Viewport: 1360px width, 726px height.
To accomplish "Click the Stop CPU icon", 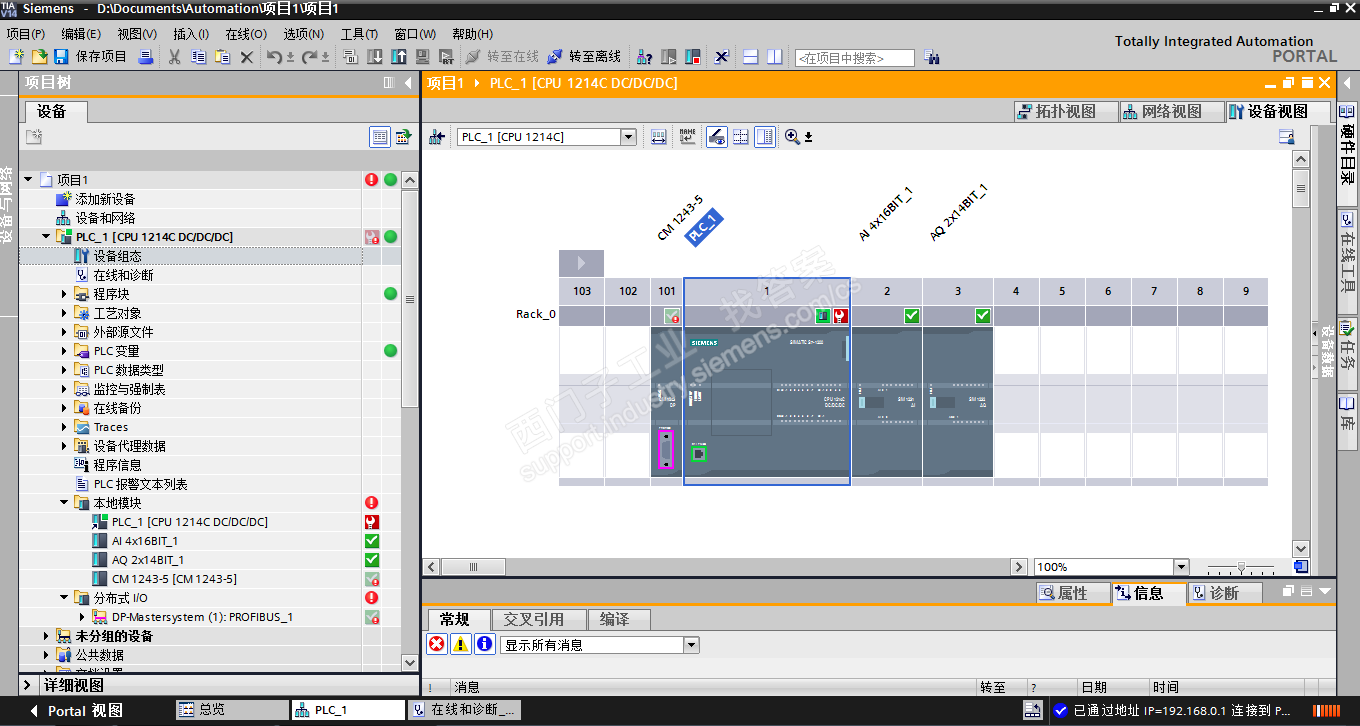I will pos(692,57).
